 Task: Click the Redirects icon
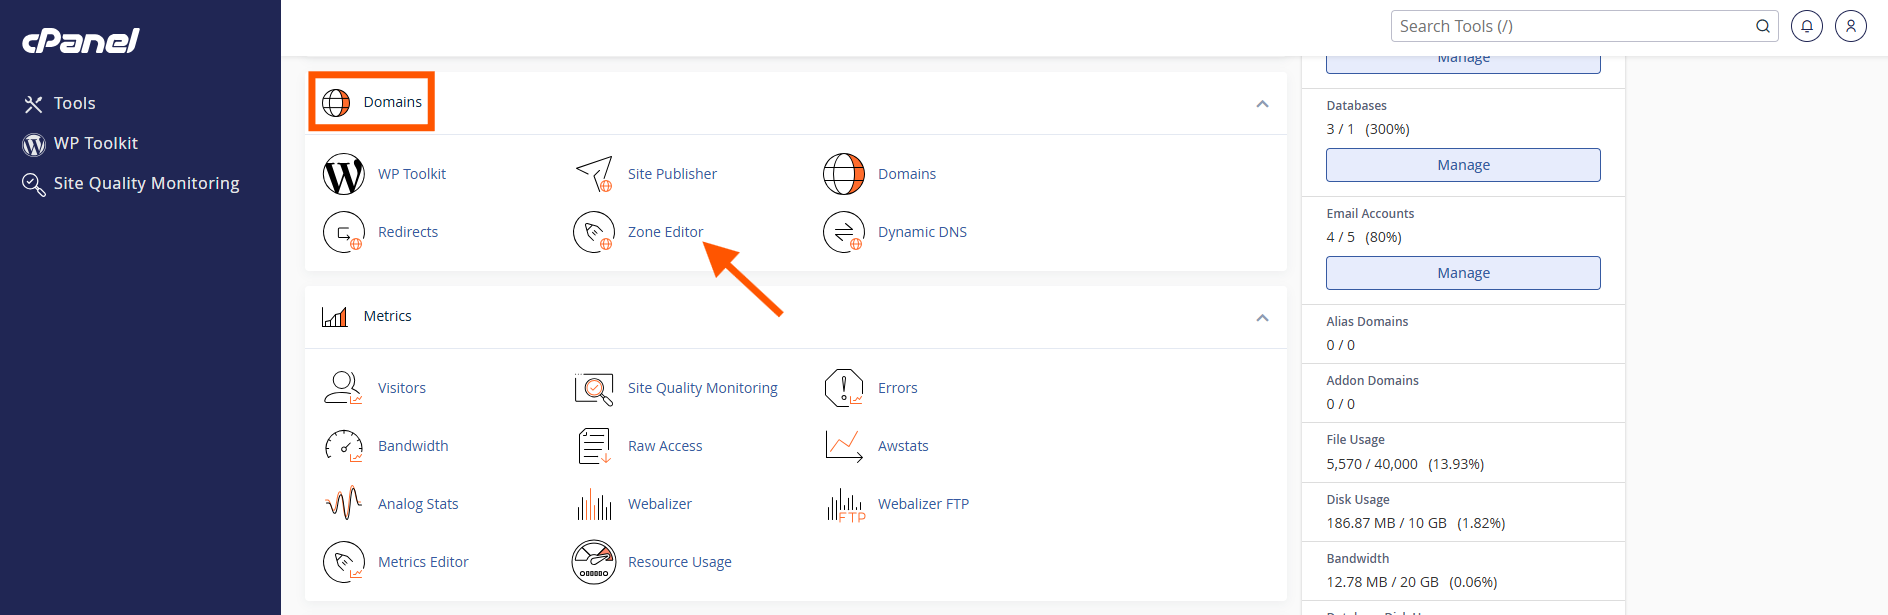click(x=343, y=232)
